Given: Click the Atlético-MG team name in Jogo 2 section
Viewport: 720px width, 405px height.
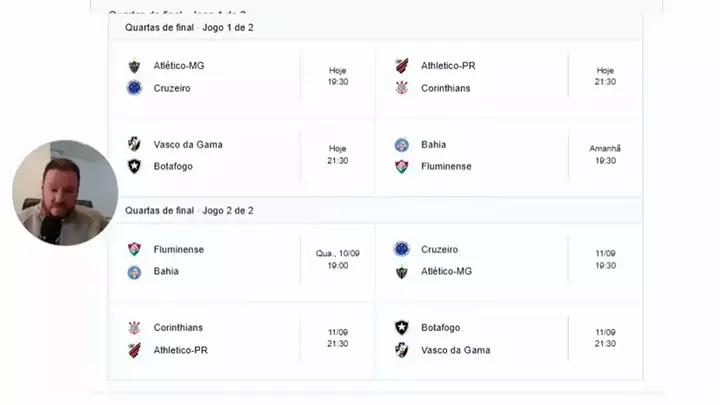Looking at the screenshot, I should pos(446,272).
